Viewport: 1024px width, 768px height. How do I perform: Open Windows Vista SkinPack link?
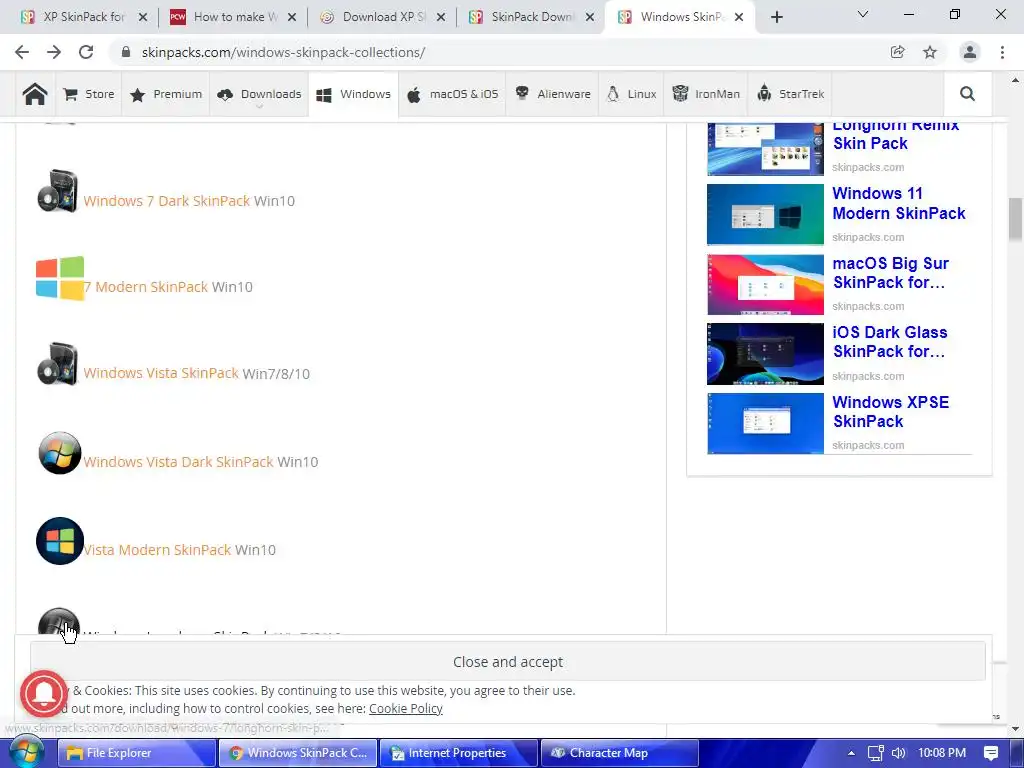(x=161, y=373)
